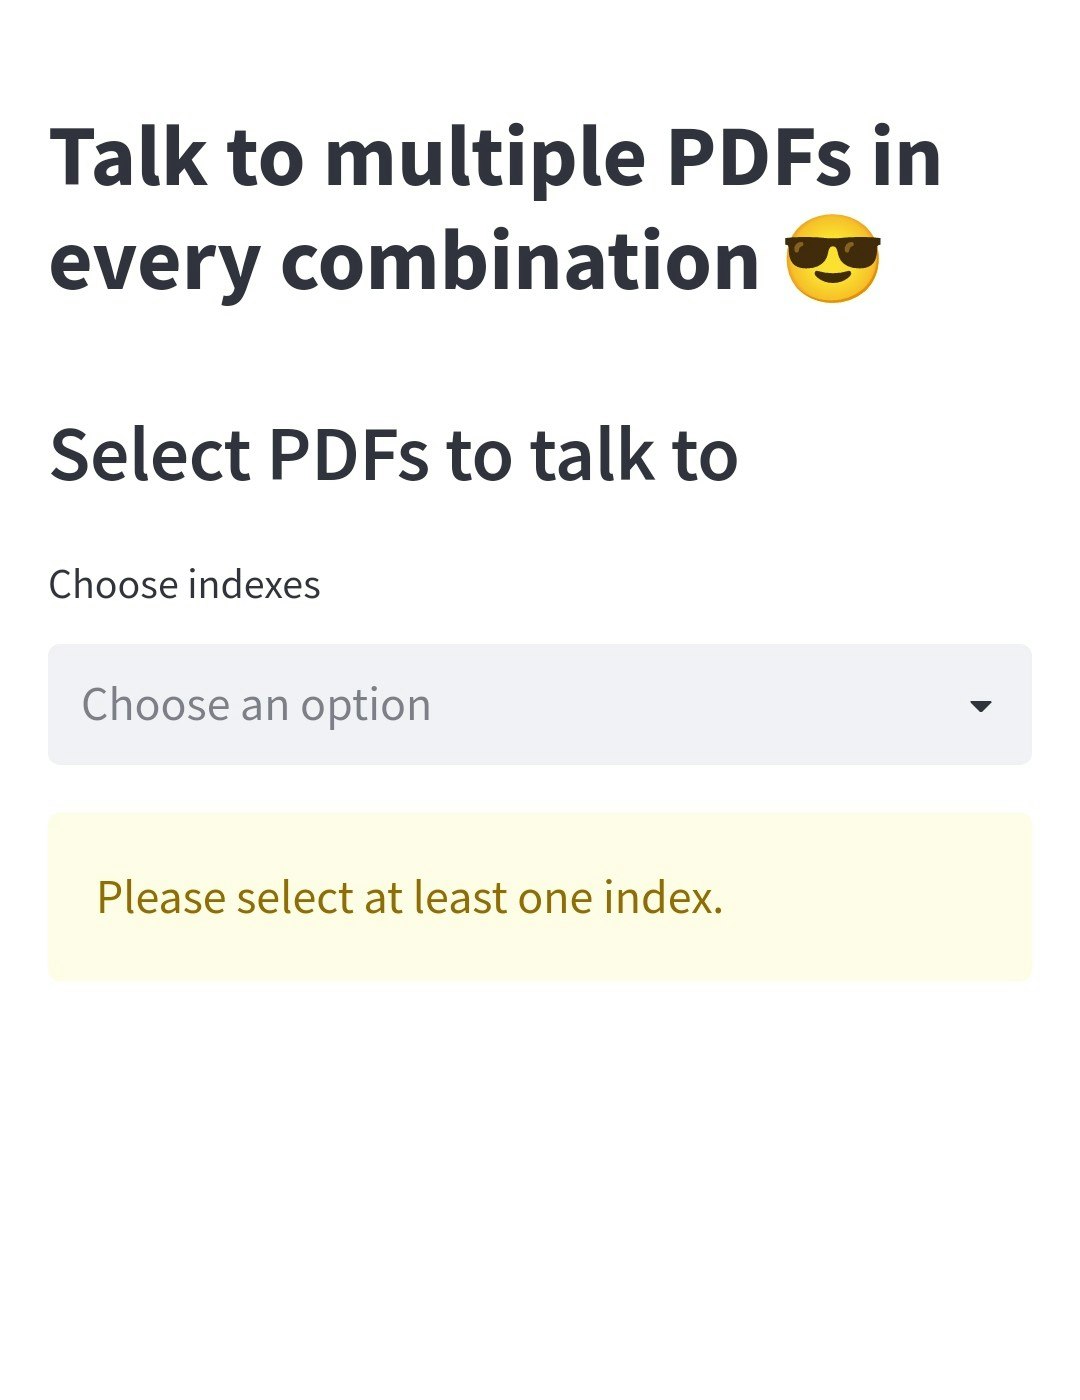Select the 'Please select at least one index.' text
Screen dimensions: 1080x1400
(410, 898)
